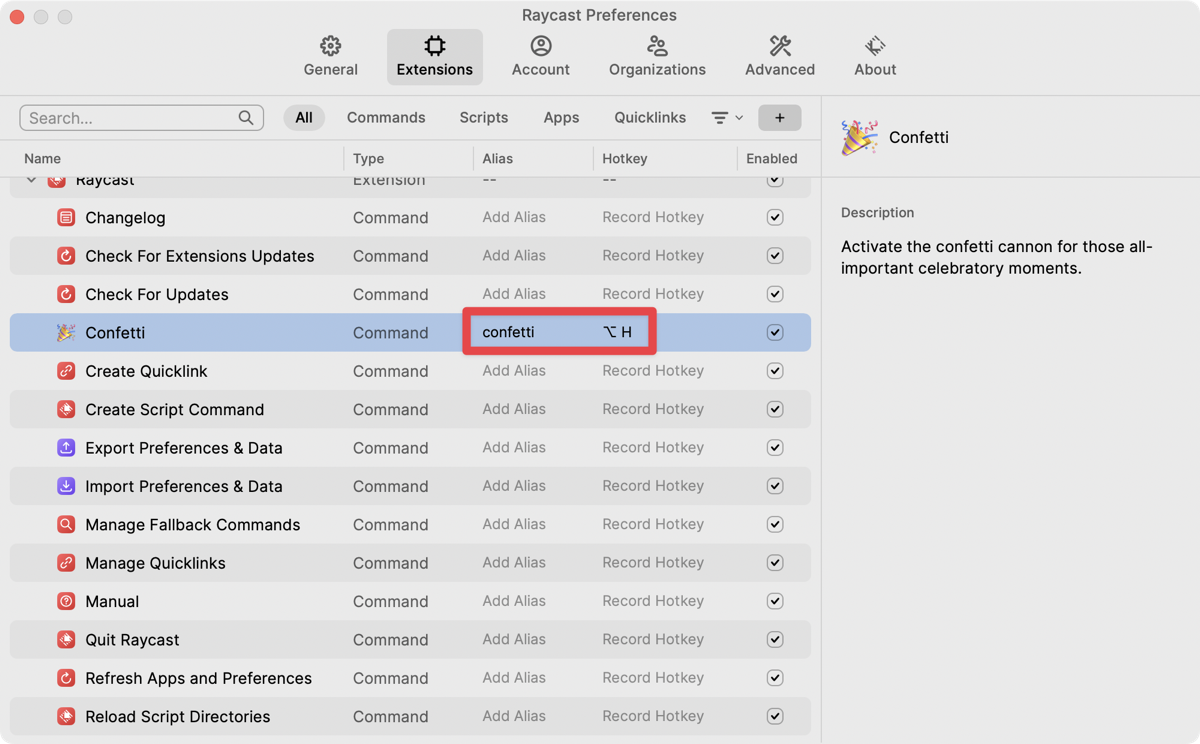This screenshot has height=744, width=1200.
Task: Click the Export Preferences & Data icon
Action: pyautogui.click(x=66, y=448)
